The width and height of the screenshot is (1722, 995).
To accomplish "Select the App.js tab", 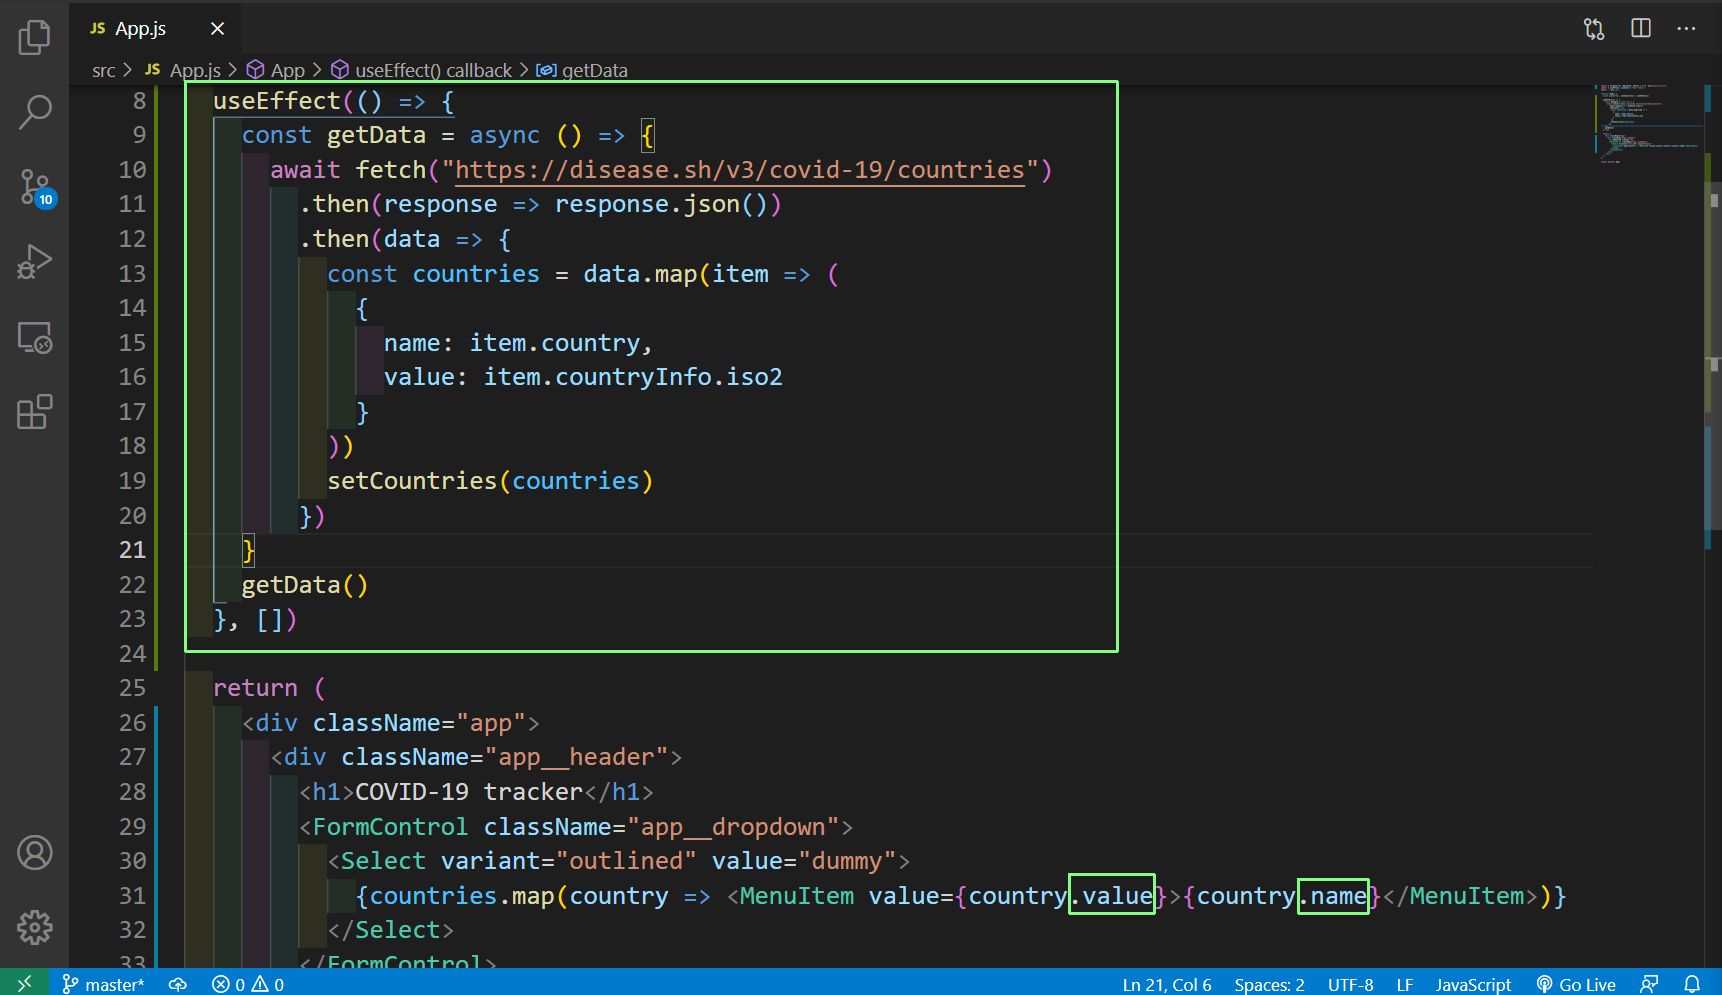I will [x=155, y=29].
